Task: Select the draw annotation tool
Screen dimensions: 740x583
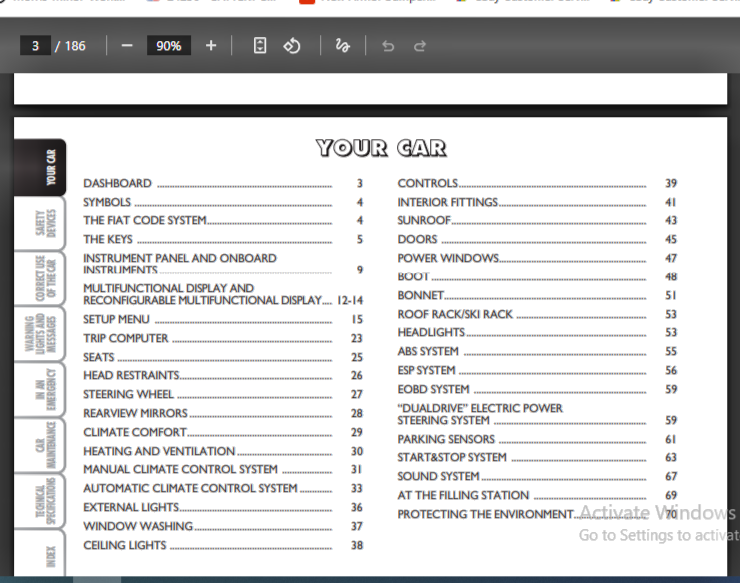Action: pos(343,46)
